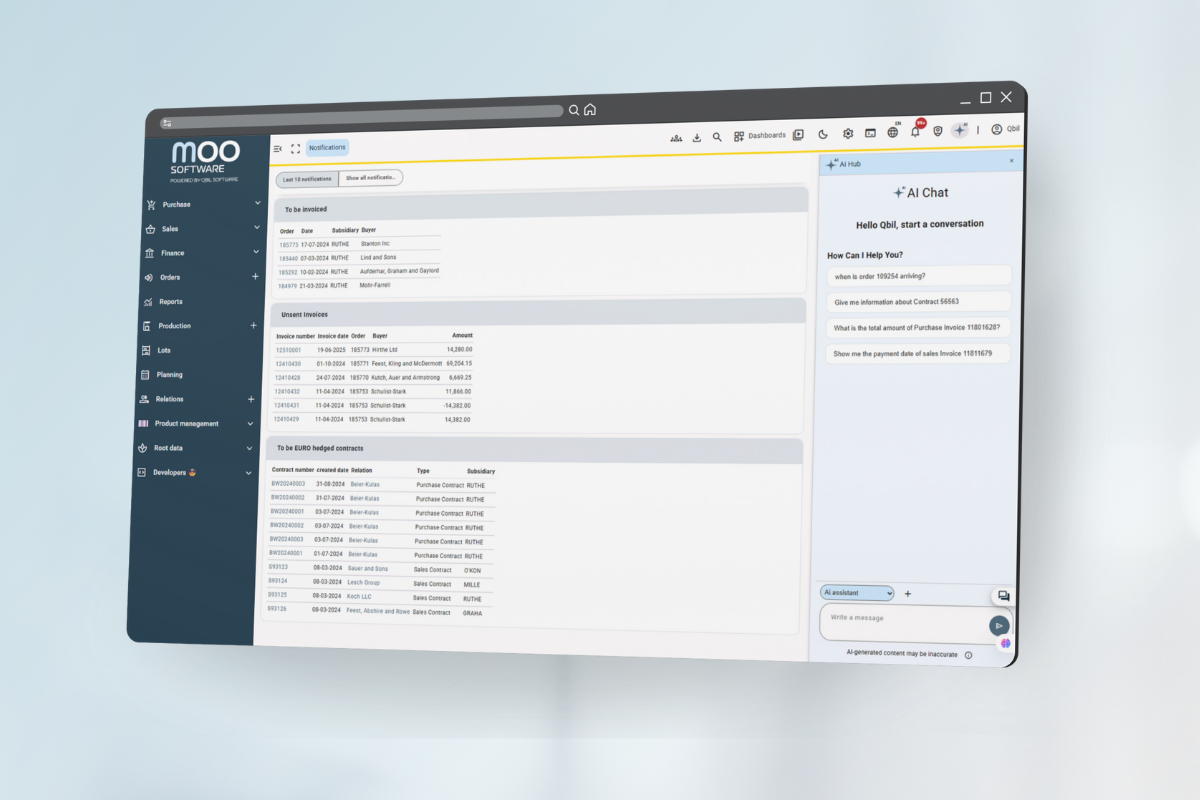Open the AI assistant dropdown

click(857, 593)
